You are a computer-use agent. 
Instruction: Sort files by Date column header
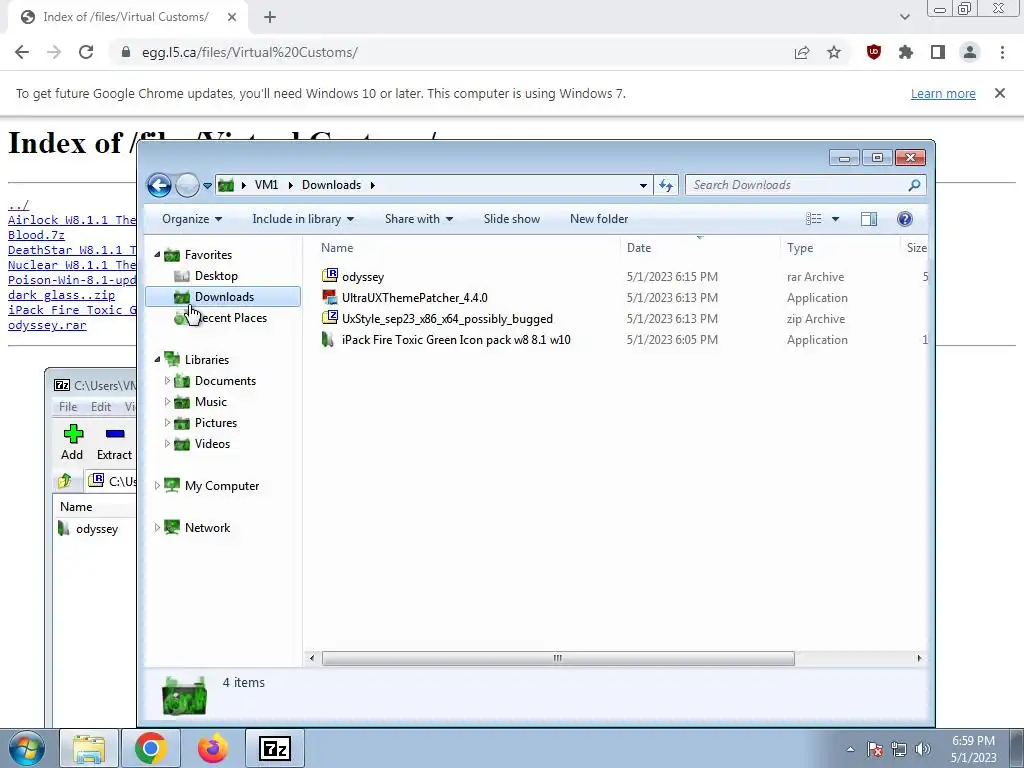pyautogui.click(x=639, y=248)
